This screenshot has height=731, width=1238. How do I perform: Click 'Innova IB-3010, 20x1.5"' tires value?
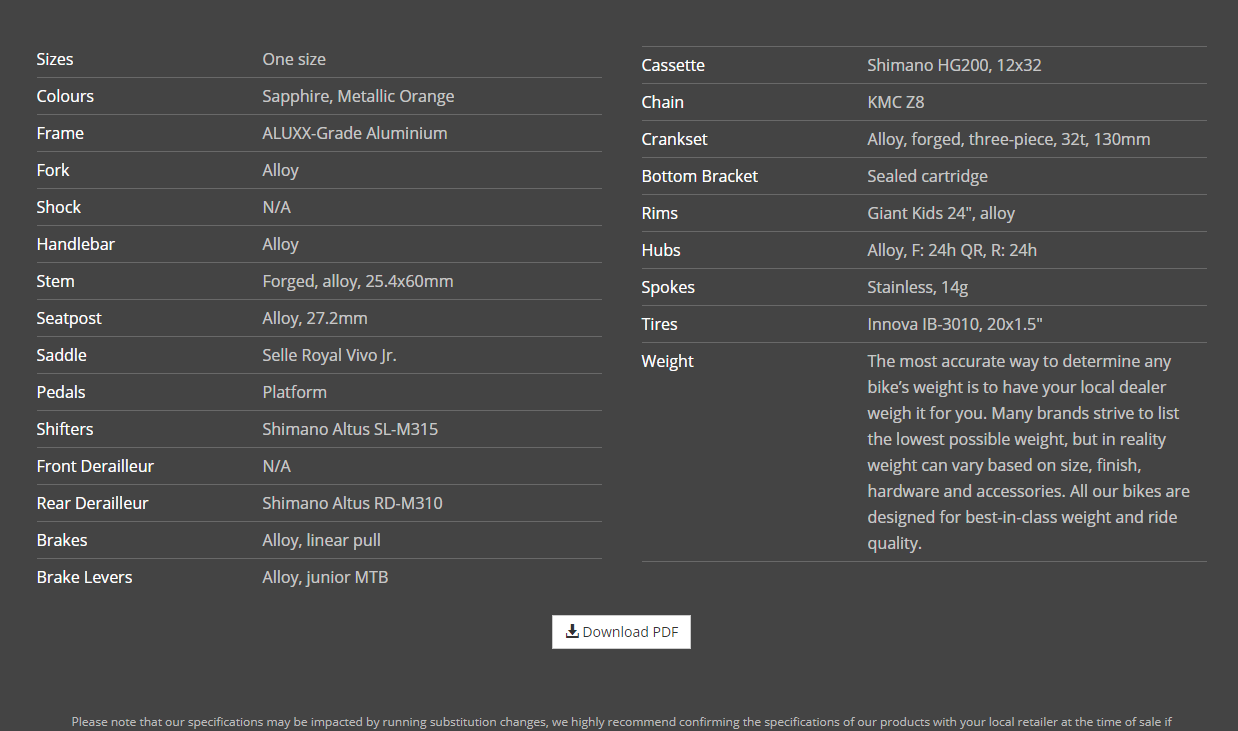tap(956, 324)
